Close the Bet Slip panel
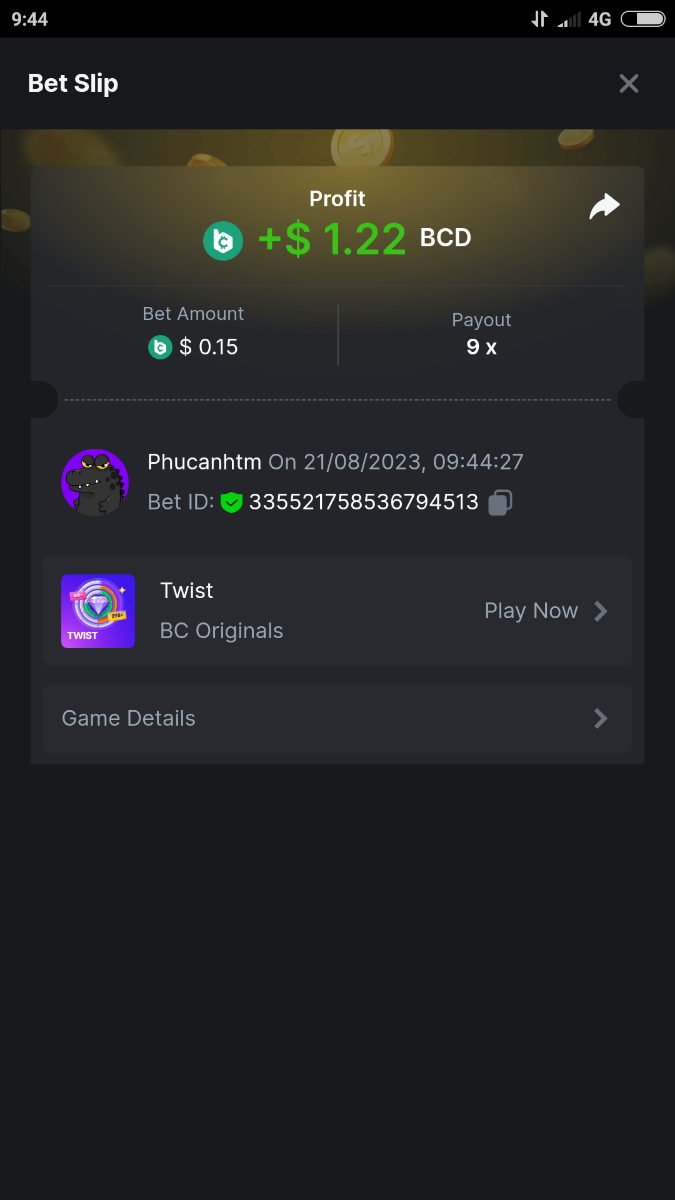This screenshot has height=1200, width=675. point(628,84)
